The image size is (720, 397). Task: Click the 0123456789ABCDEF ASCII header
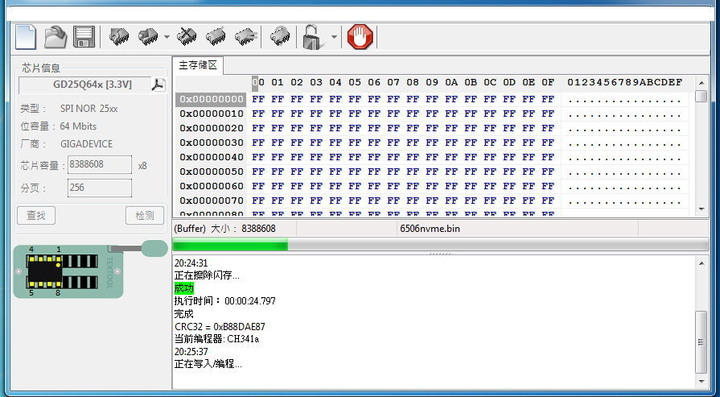tap(625, 83)
